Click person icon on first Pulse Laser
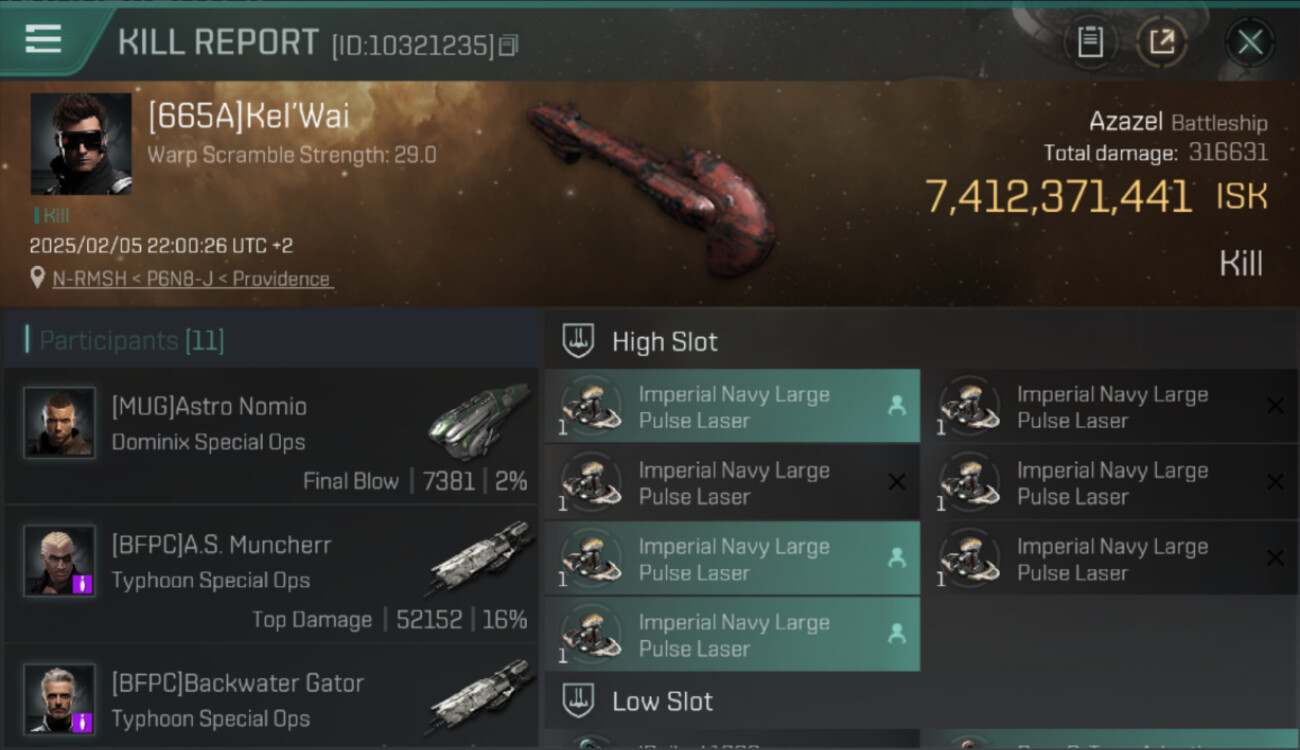The image size is (1300, 750). (897, 406)
